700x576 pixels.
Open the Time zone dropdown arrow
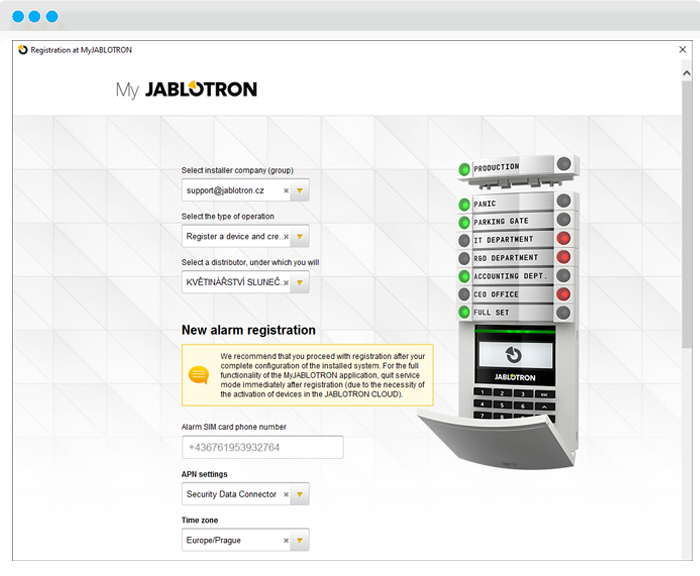pos(300,540)
